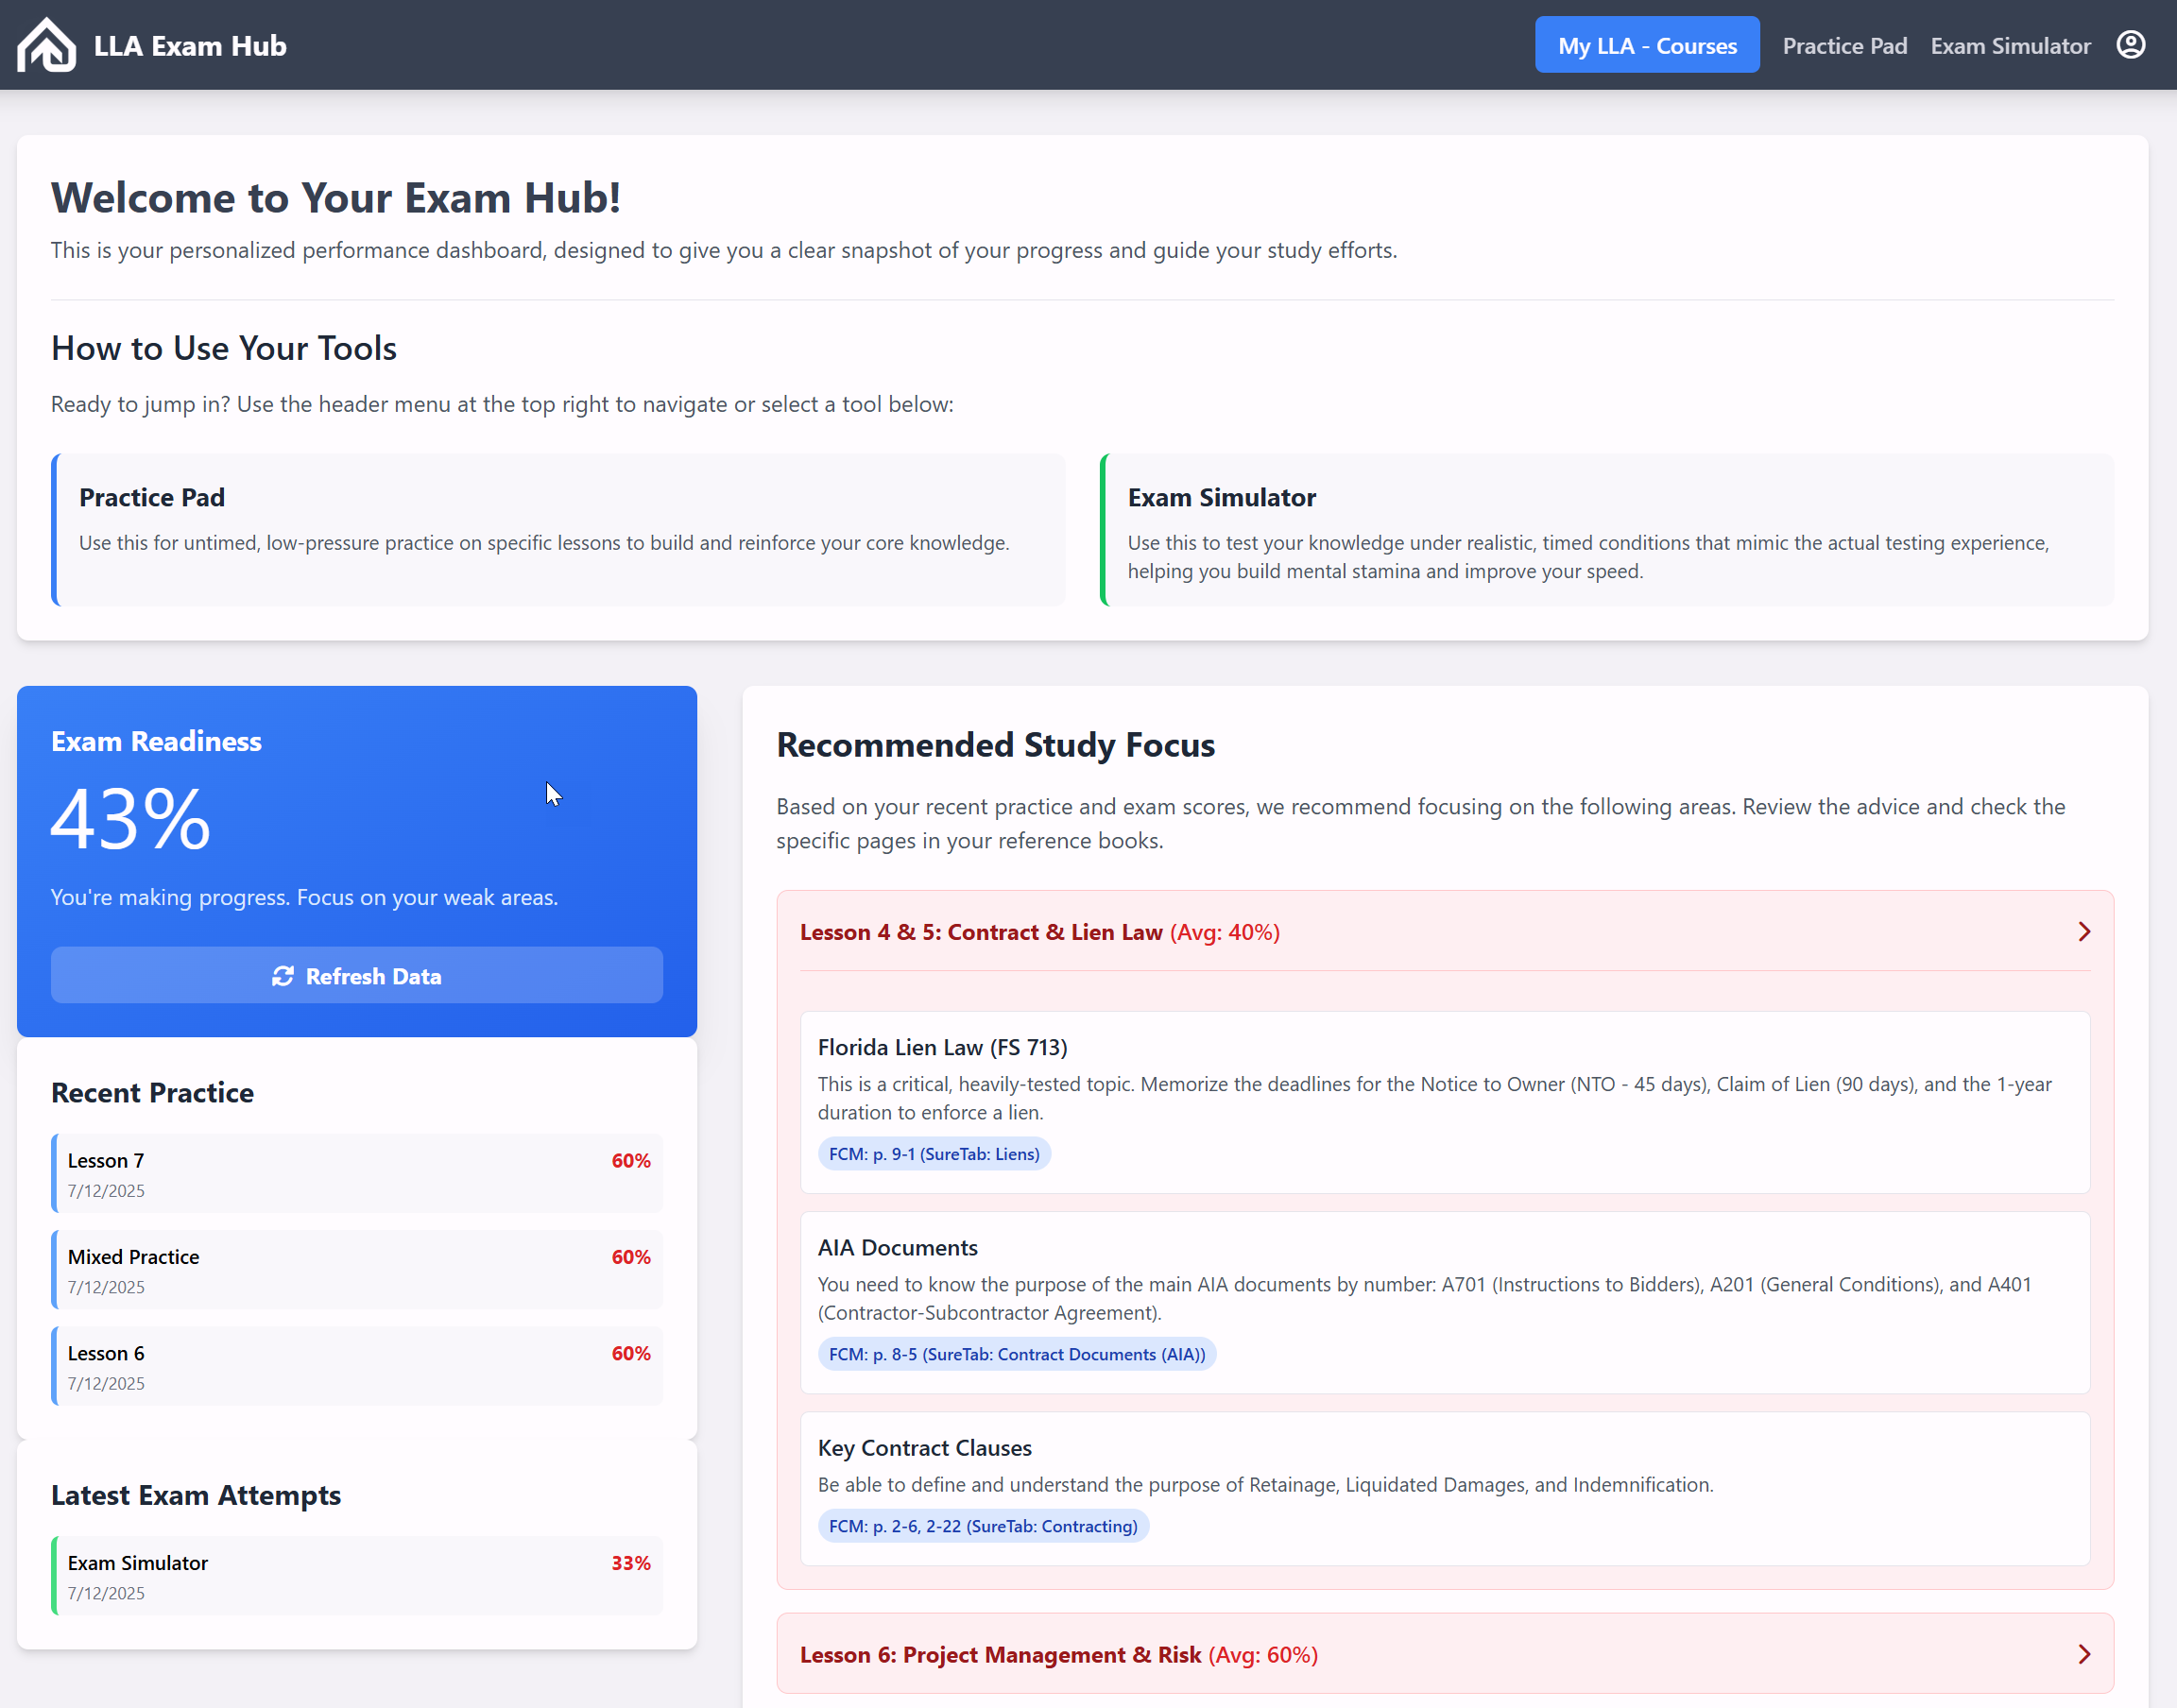The image size is (2177, 1708).
Task: Click the house logo icon
Action: (x=46, y=45)
